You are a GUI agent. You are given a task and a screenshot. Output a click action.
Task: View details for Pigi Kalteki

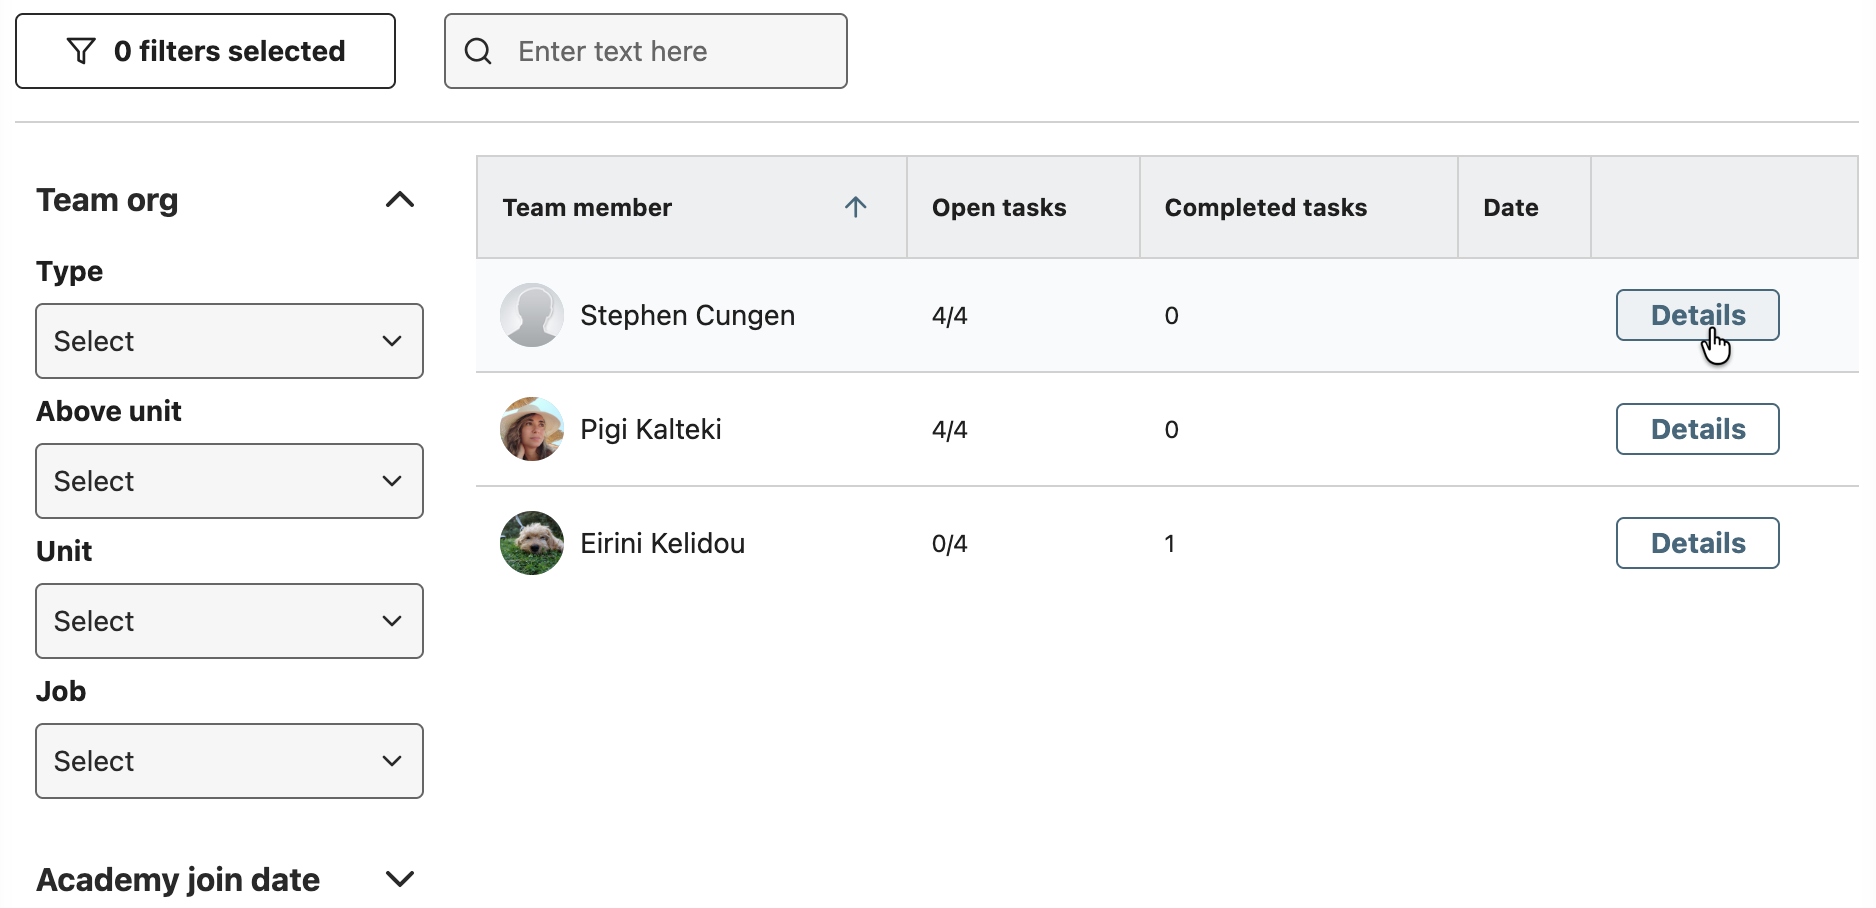tap(1697, 429)
